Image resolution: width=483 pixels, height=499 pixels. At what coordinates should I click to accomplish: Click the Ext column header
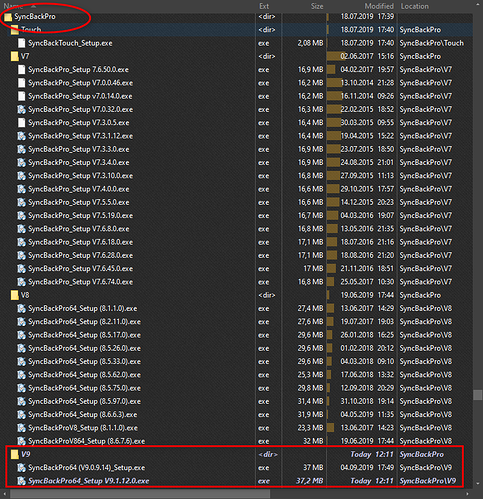click(264, 6)
